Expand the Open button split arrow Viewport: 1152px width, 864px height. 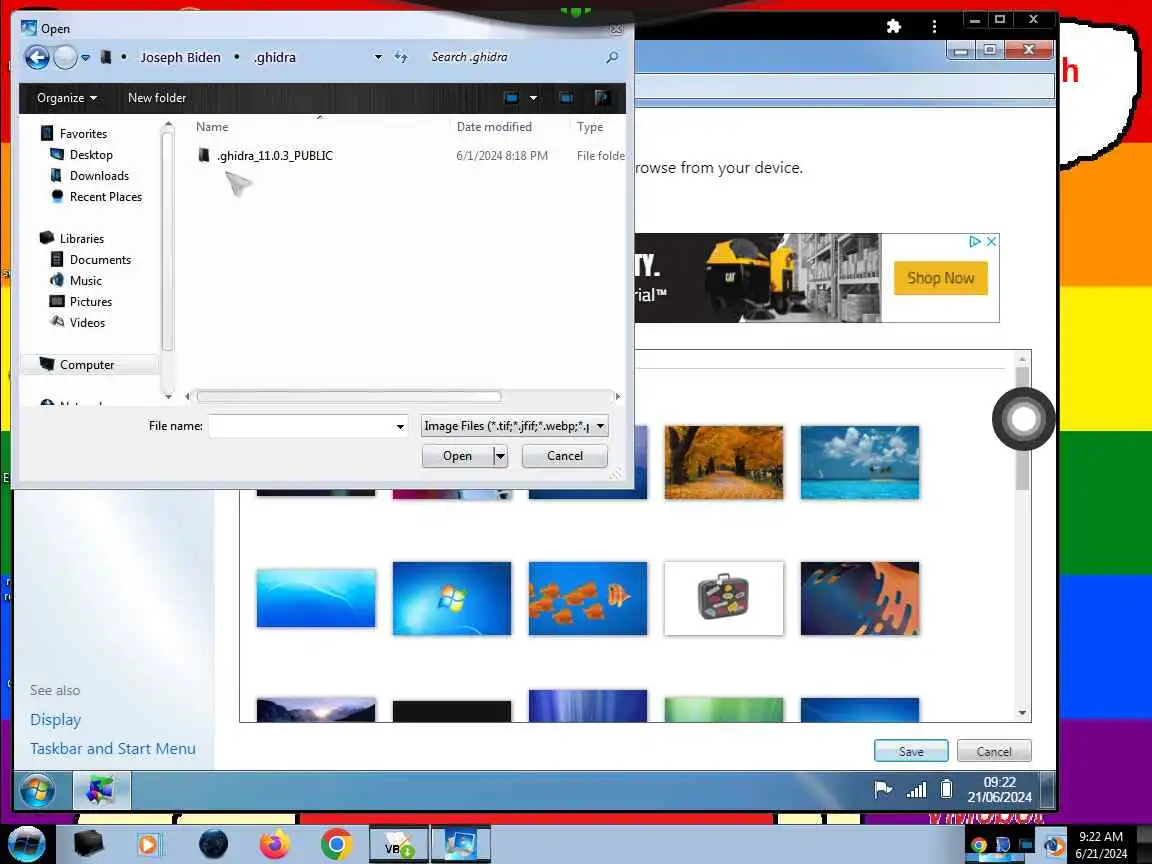coord(500,456)
